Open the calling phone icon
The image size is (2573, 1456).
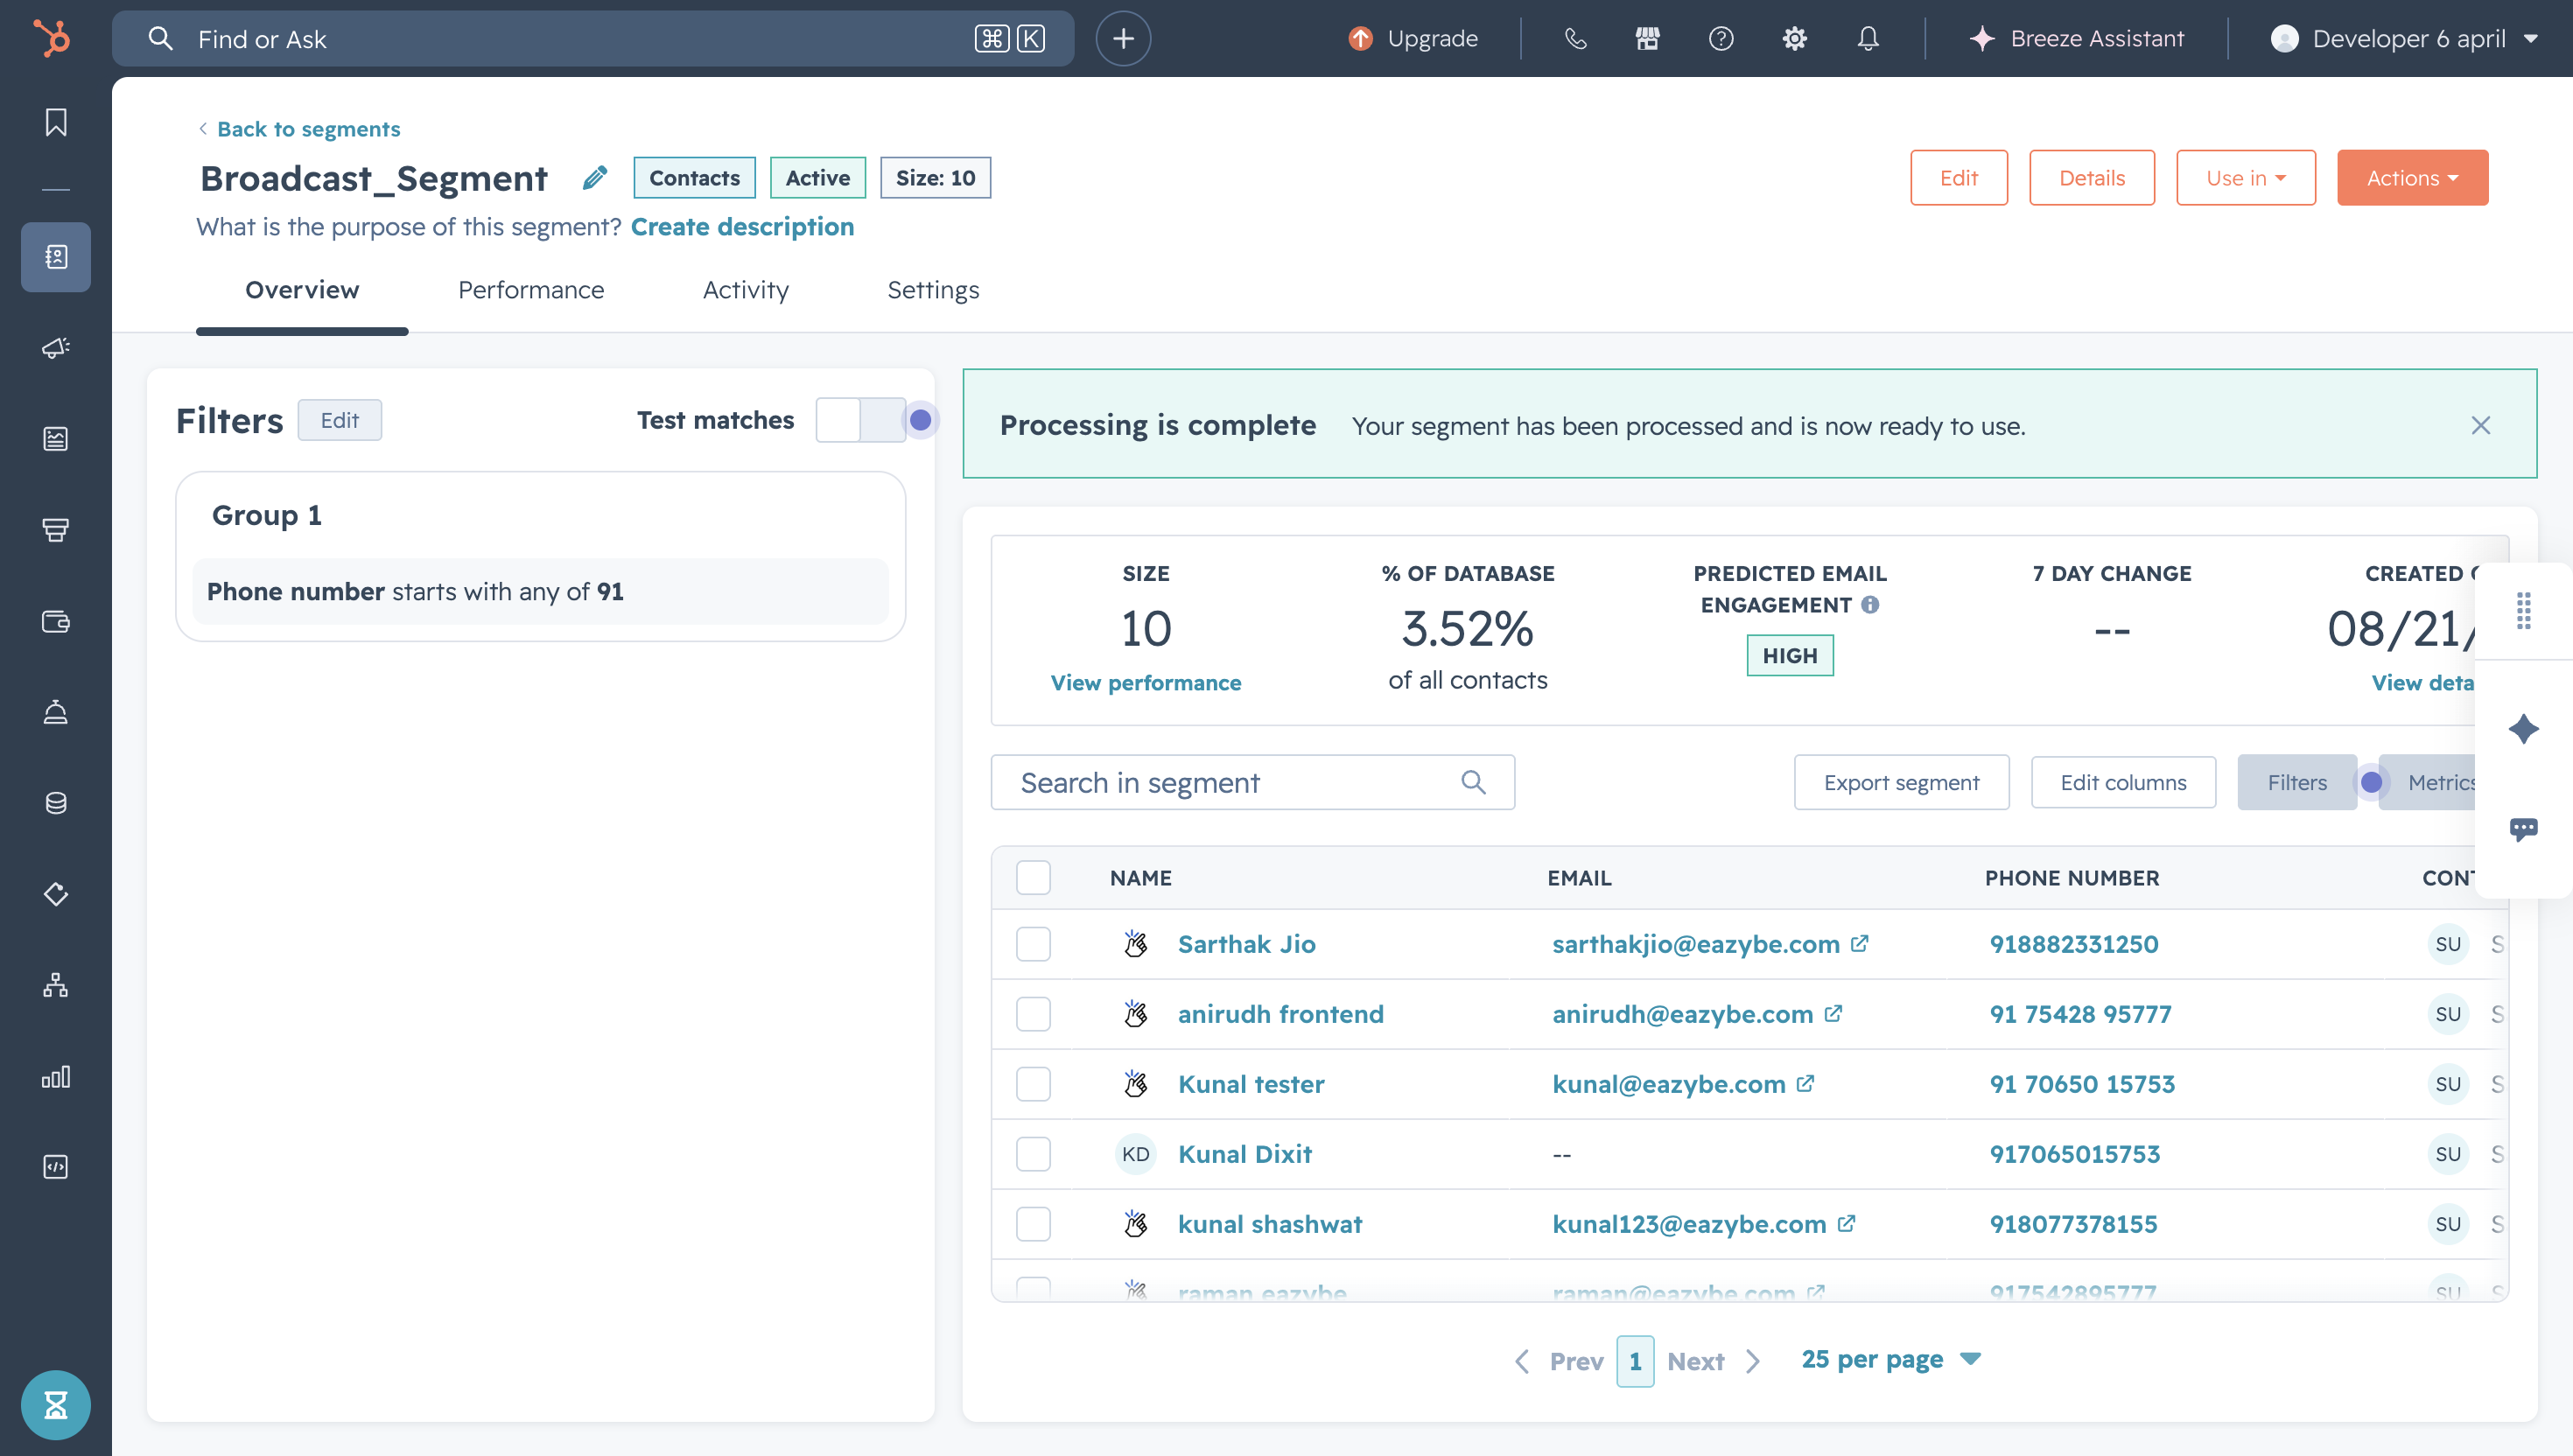pyautogui.click(x=1575, y=38)
